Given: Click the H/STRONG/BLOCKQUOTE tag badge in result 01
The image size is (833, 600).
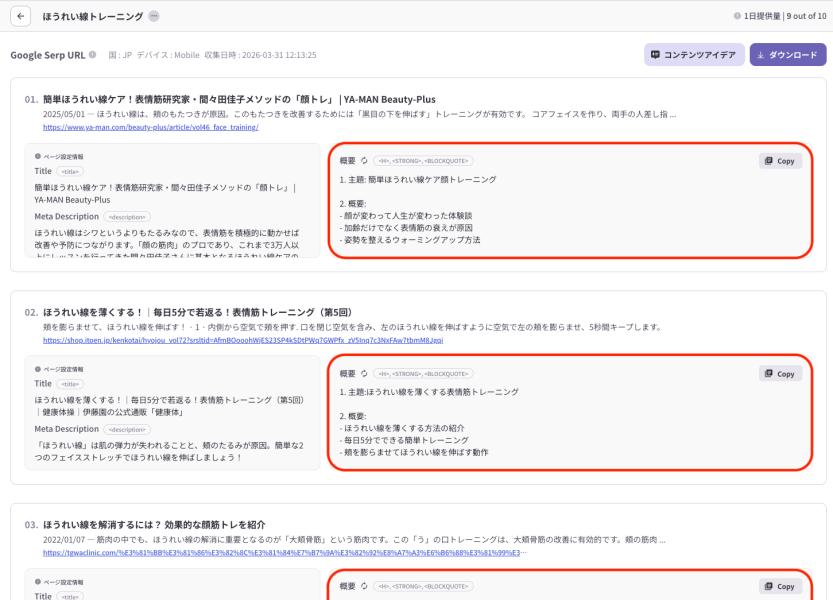Looking at the screenshot, I should coord(423,160).
